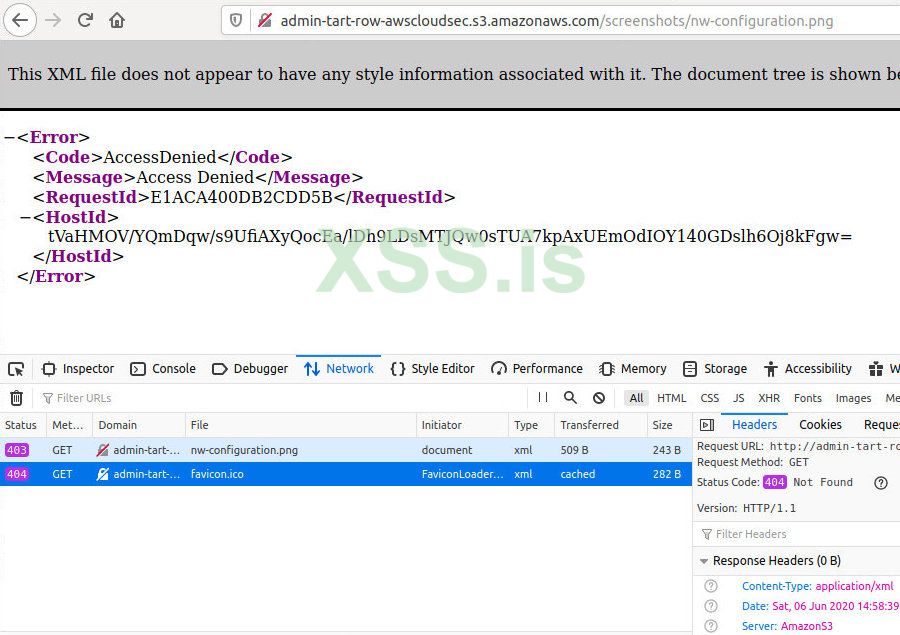Toggle the Fonts request filter

[x=808, y=398]
